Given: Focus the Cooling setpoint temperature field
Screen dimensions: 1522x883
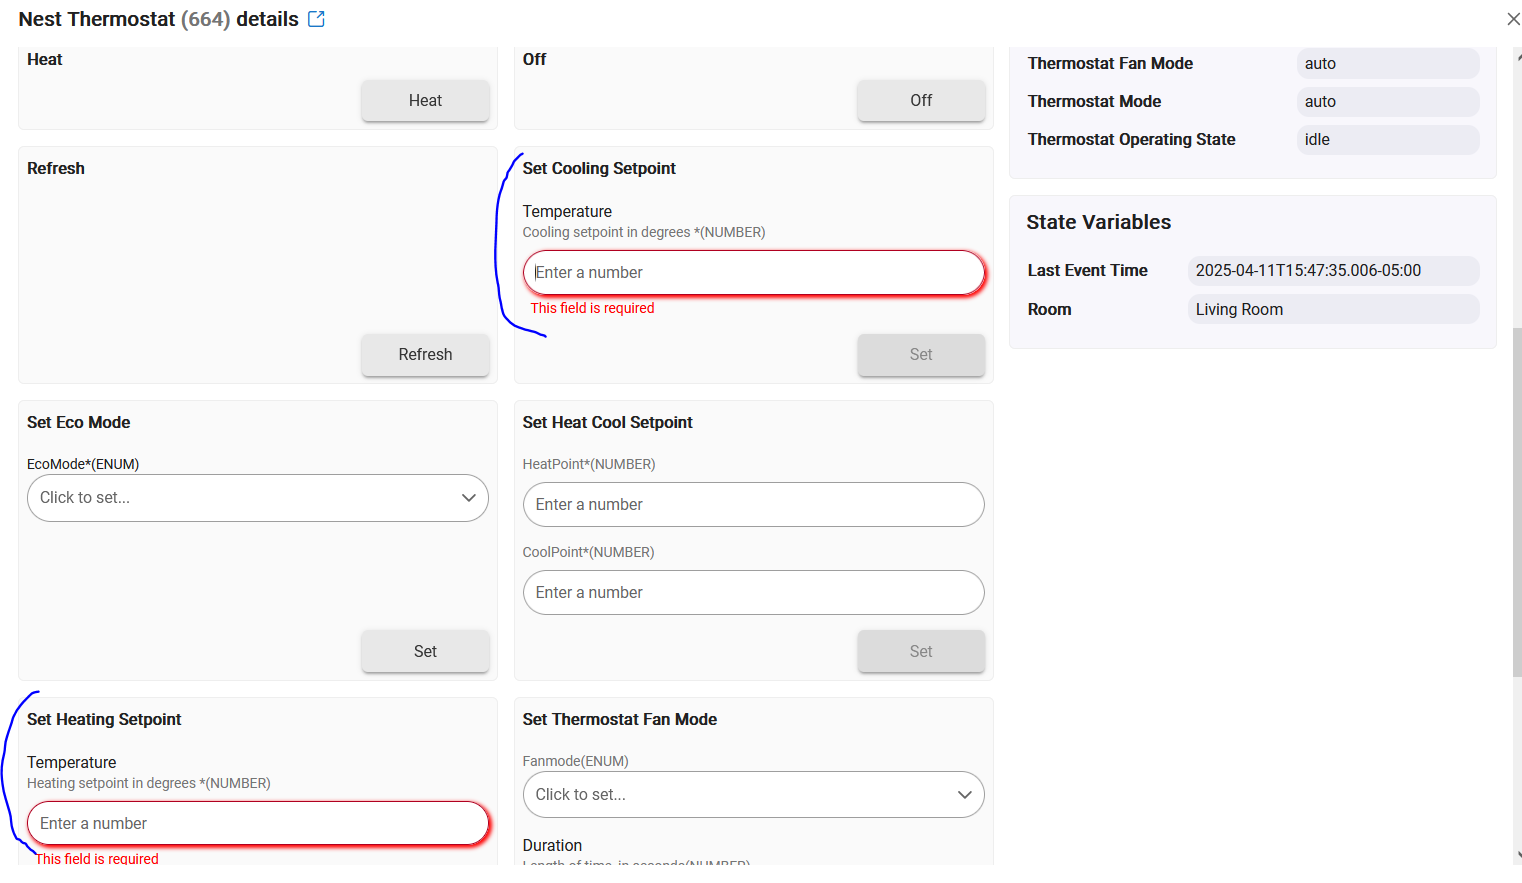Looking at the screenshot, I should coord(754,273).
